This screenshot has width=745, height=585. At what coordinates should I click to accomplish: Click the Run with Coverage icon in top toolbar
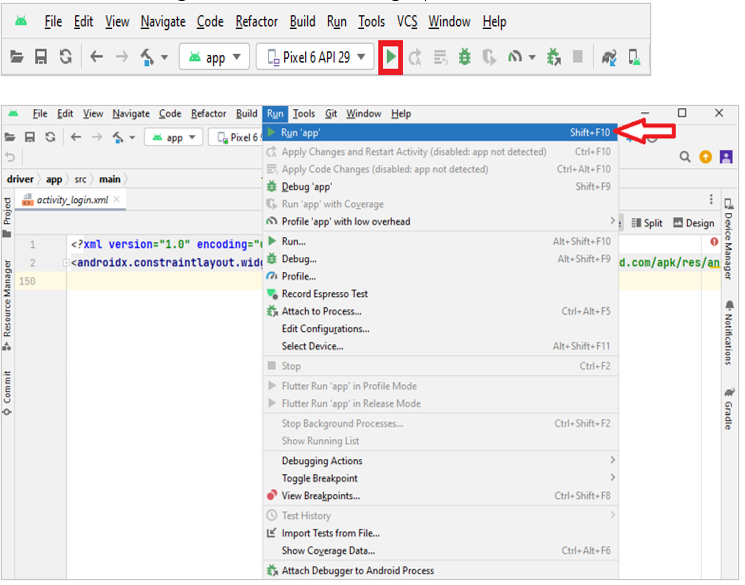(x=489, y=58)
